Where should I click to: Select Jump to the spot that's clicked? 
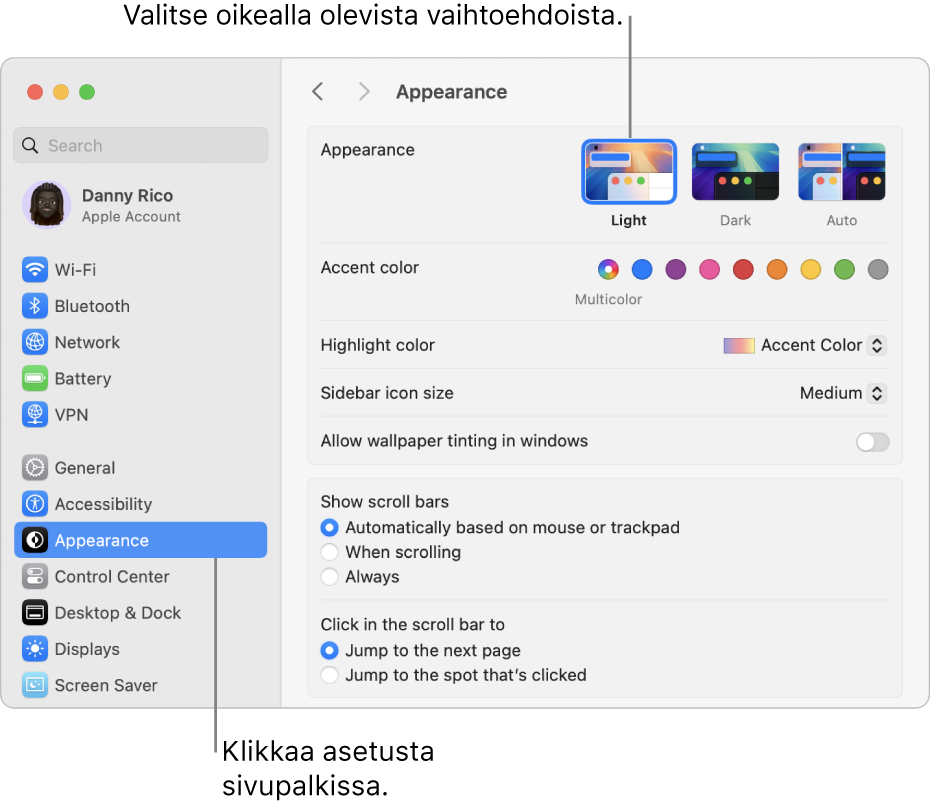click(330, 675)
